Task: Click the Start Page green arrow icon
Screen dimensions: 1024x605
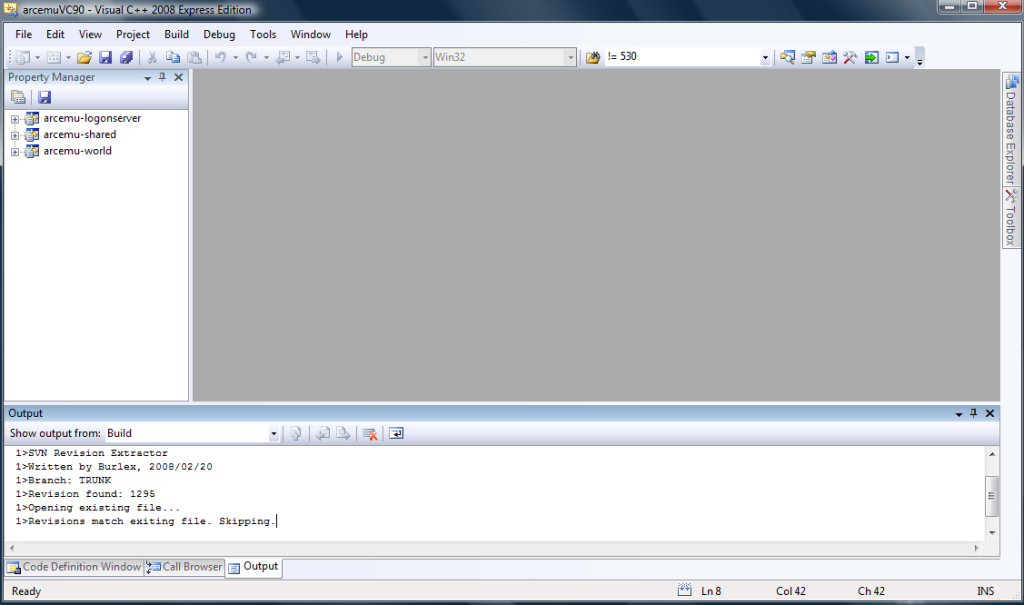Action: point(871,57)
